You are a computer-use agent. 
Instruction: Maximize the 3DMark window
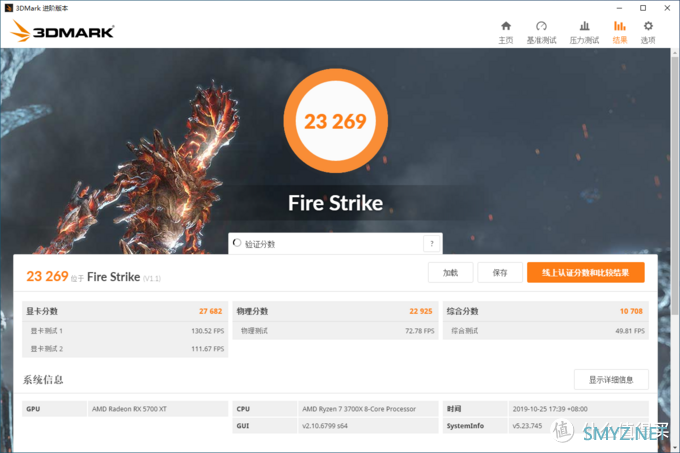click(632, 7)
